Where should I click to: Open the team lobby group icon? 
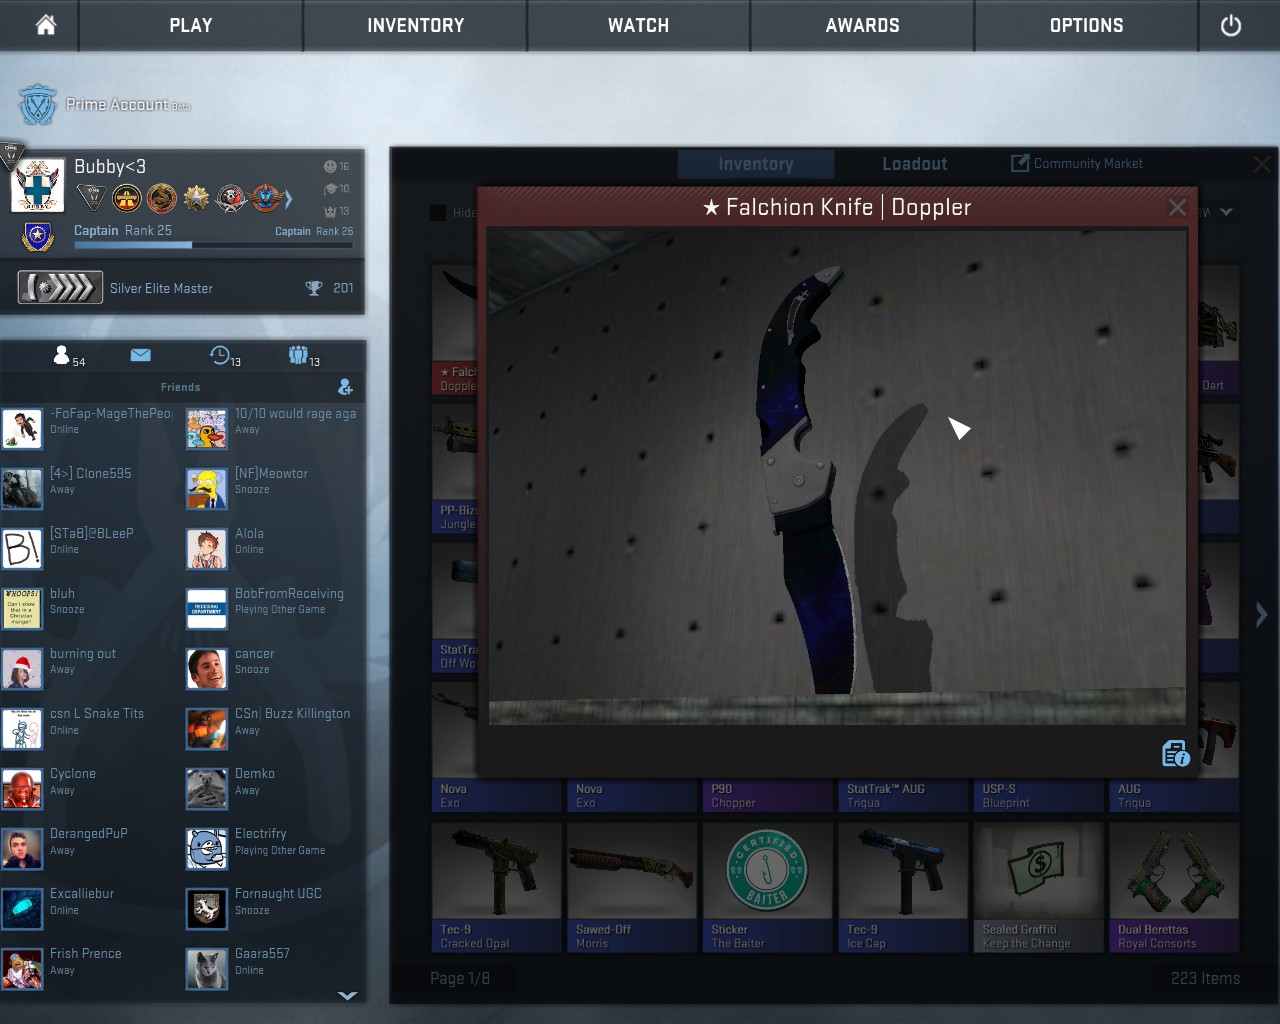(x=298, y=355)
